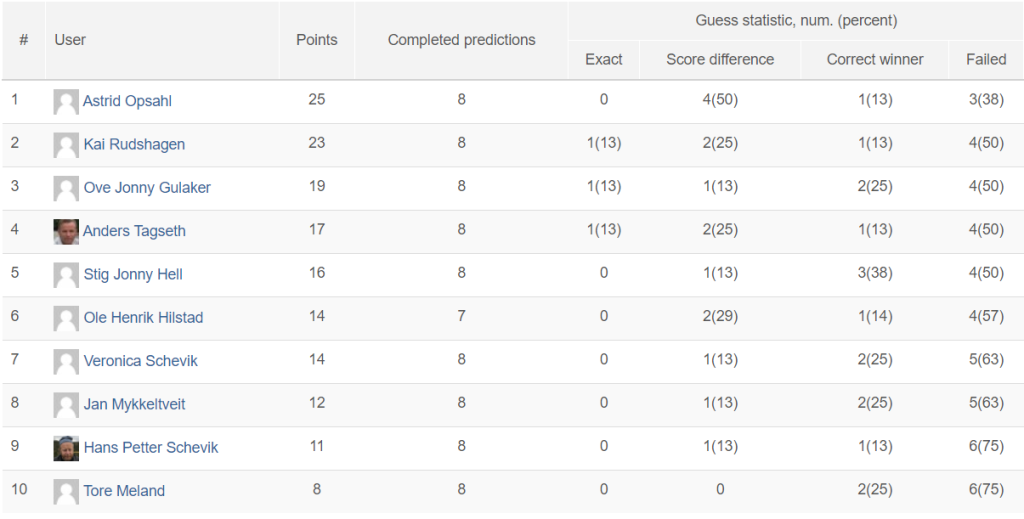Open Jan Mykkeltveit's user link
Screen dimensions: 1024x519
135,404
